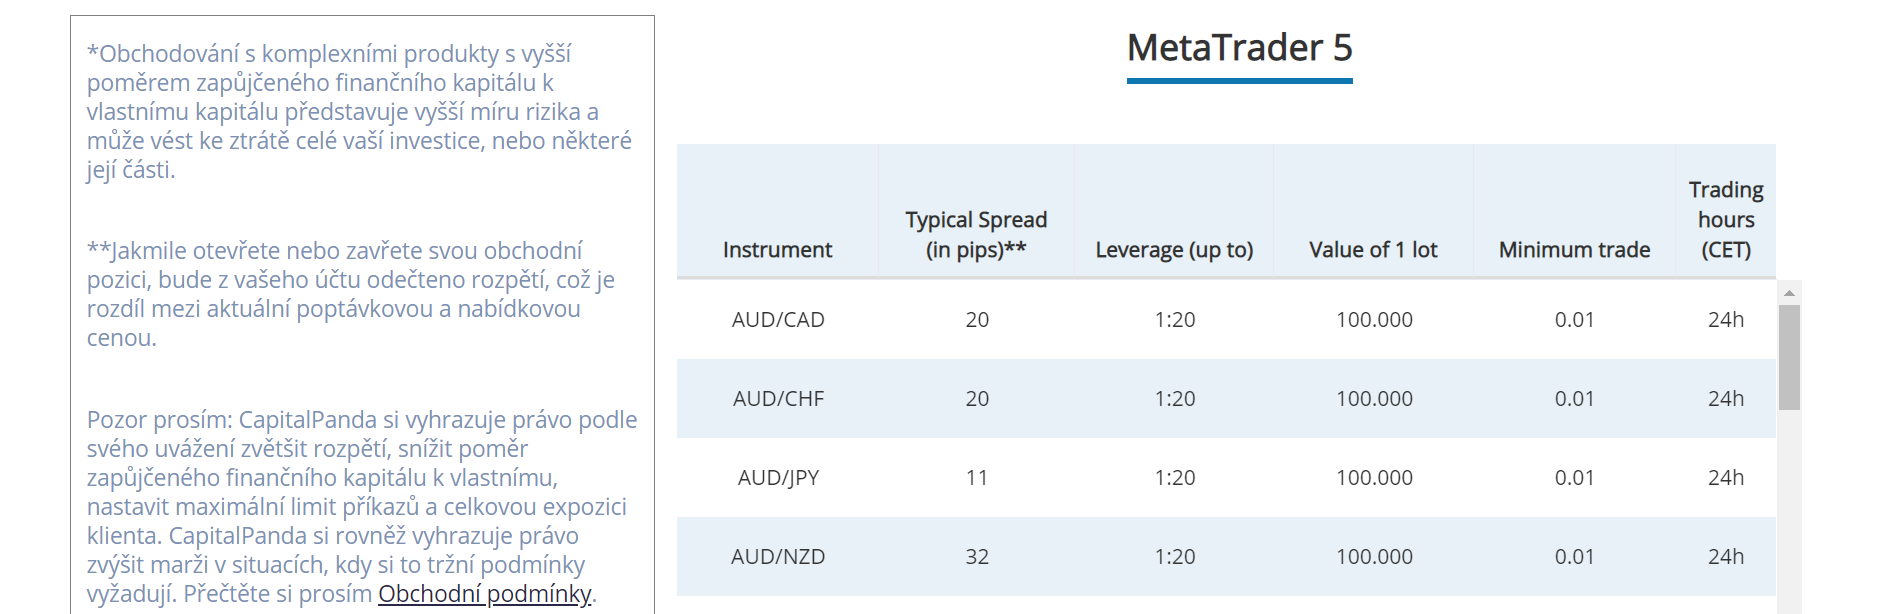Click the Value of 1 lot header
This screenshot has height=614, width=1894.
(1373, 250)
